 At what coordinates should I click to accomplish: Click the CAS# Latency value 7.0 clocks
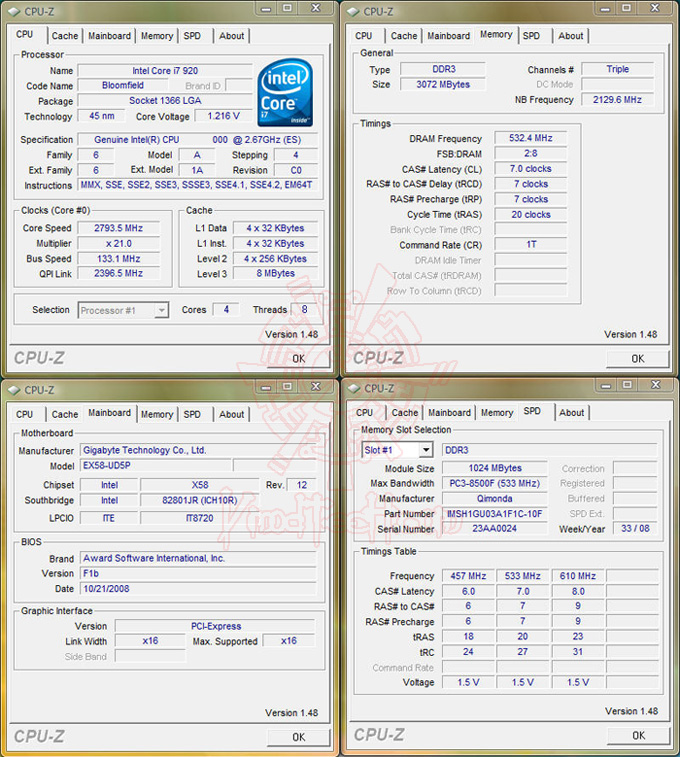click(x=530, y=168)
